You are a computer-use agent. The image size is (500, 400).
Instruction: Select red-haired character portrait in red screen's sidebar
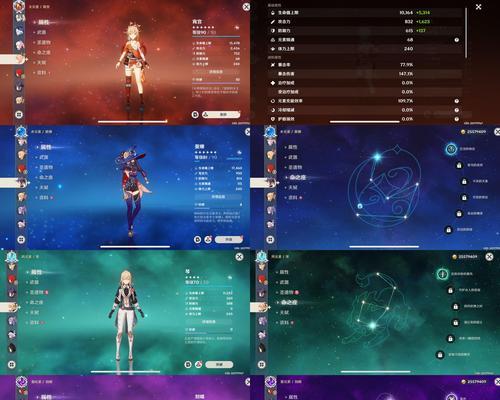click(x=20, y=73)
